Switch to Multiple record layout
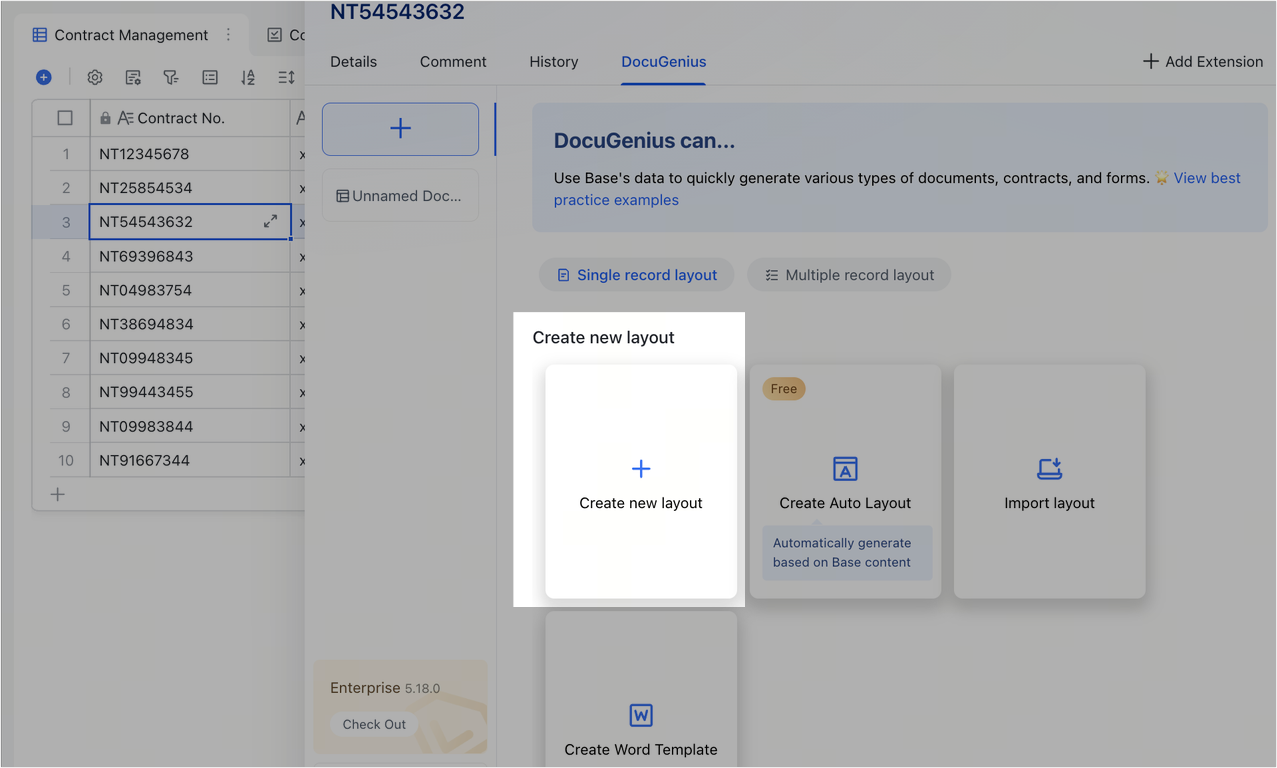 (x=848, y=274)
